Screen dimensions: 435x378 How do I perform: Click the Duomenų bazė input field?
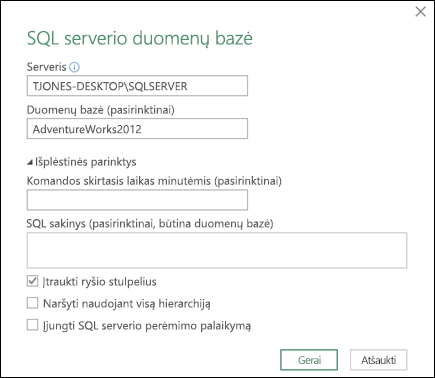pos(137,129)
